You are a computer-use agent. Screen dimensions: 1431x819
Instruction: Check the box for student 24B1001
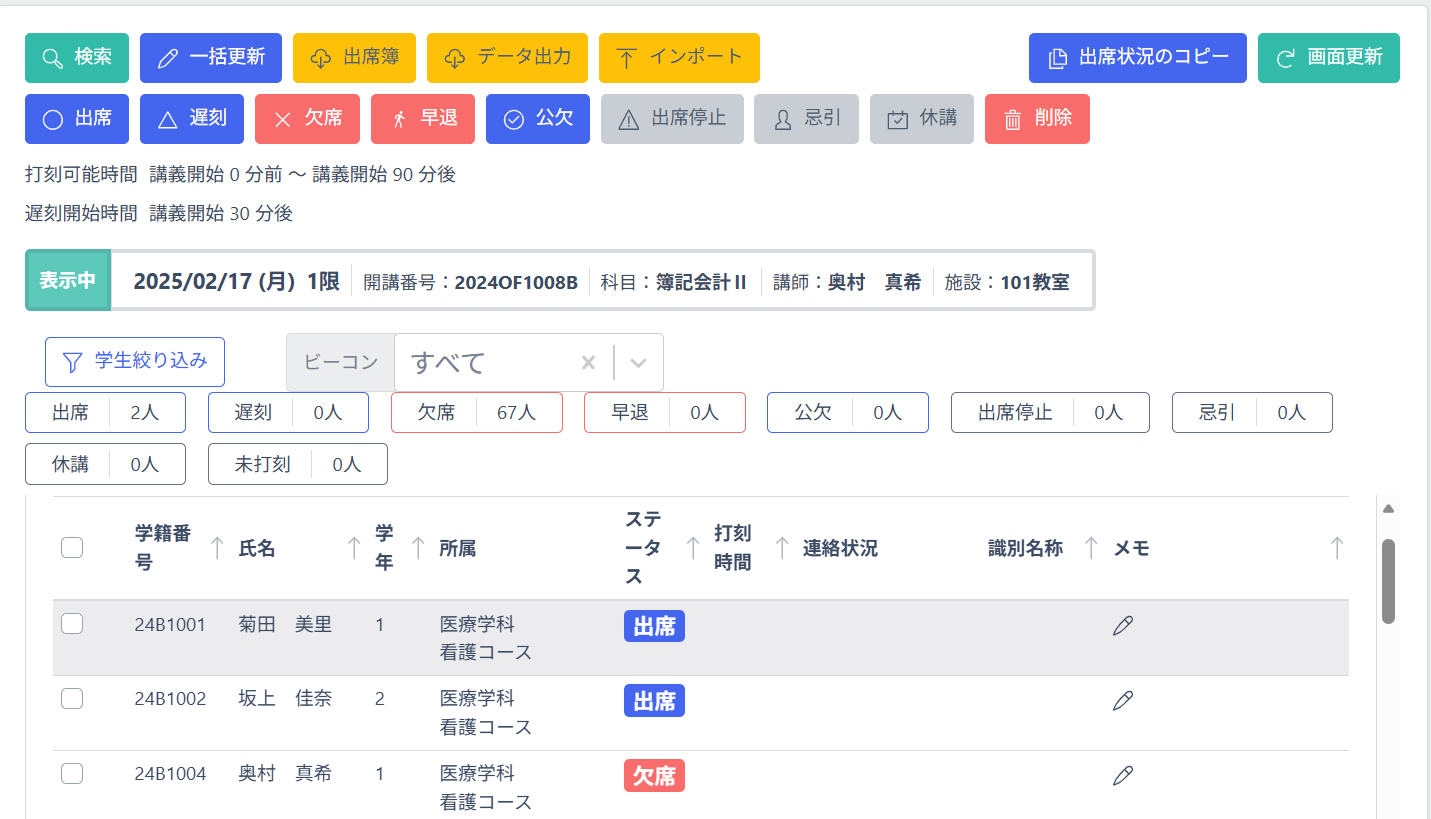tap(72, 624)
